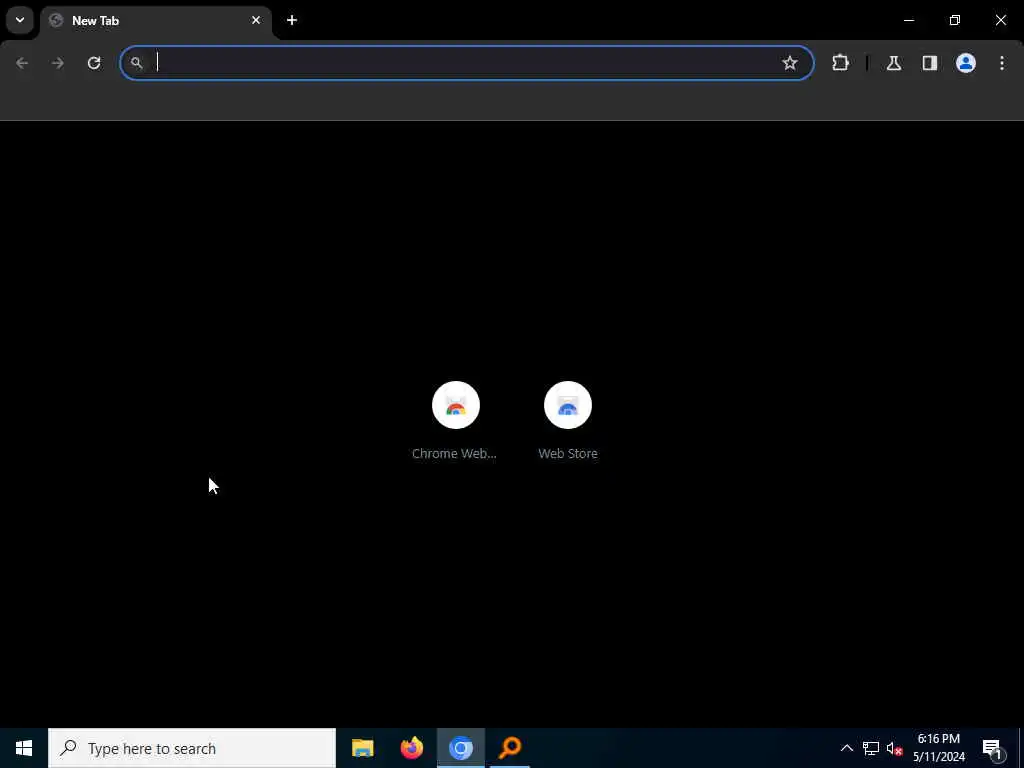Open the Windows Start menu

[24, 748]
